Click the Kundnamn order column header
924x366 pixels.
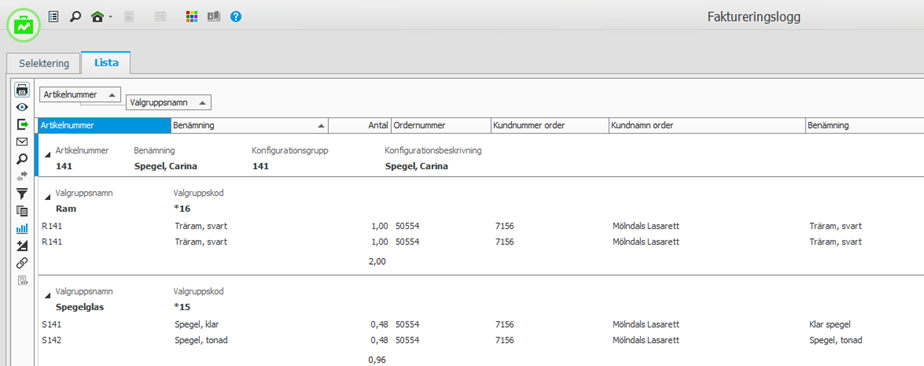(707, 126)
